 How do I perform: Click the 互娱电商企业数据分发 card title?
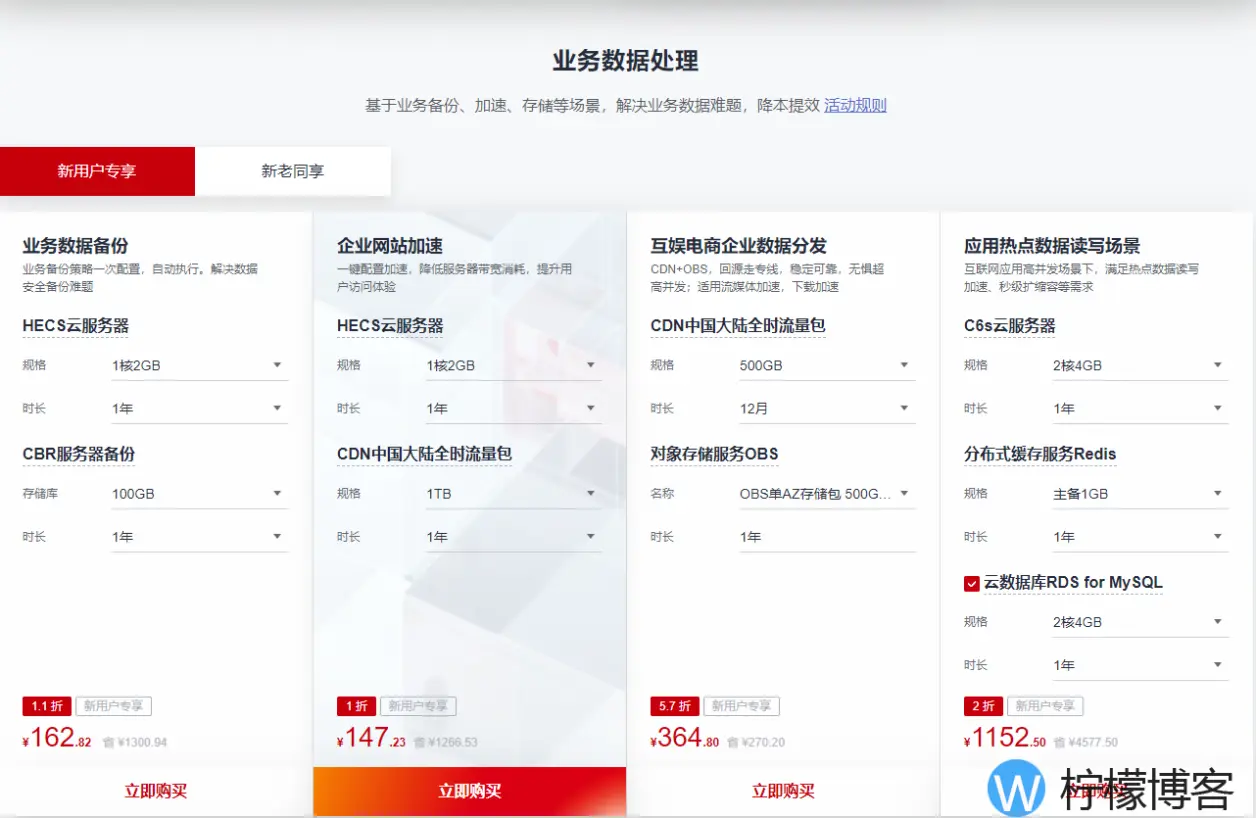(739, 246)
